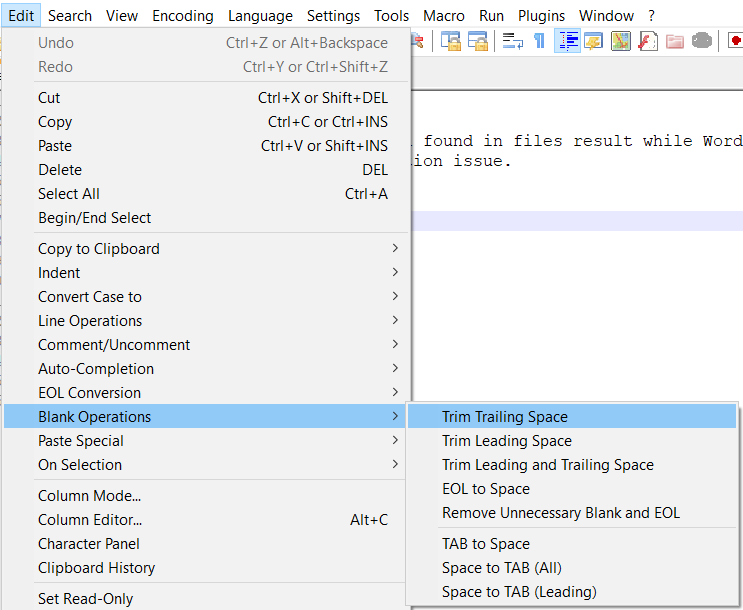
Task: Open the Settings menu
Action: 333,16
